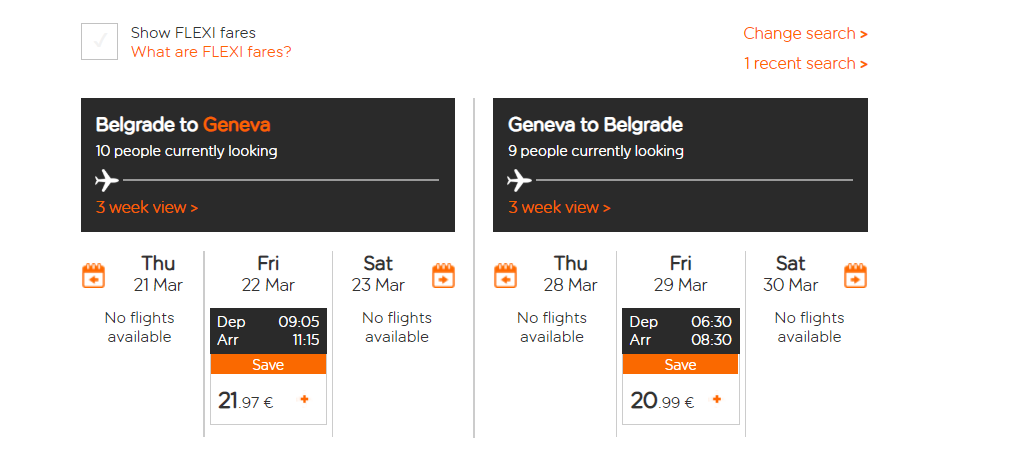Select the 21.97 € Belgrade to Geneva fare

(x=268, y=399)
